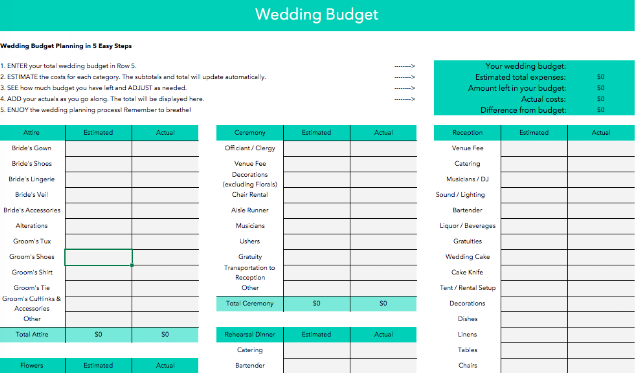640x373 pixels.
Task: Select the Reception Bartender row label
Action: tap(467, 210)
